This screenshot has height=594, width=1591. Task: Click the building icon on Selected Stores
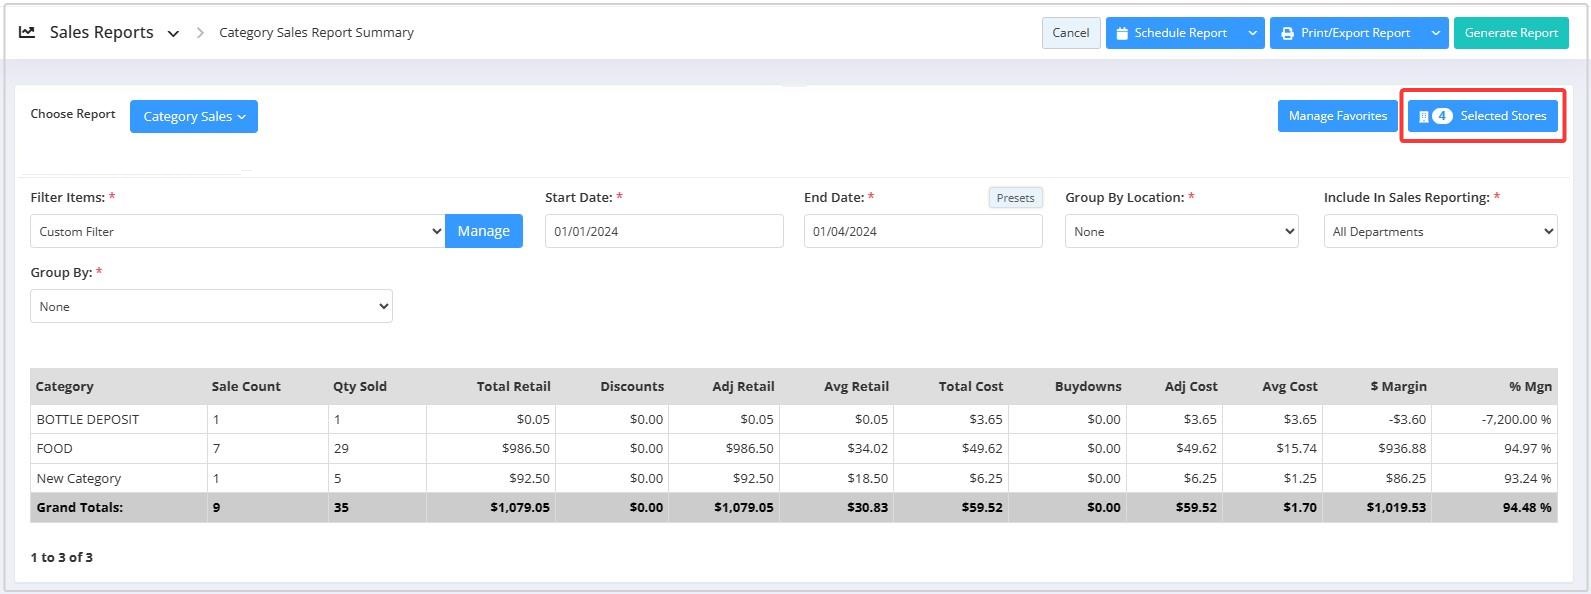point(1424,116)
